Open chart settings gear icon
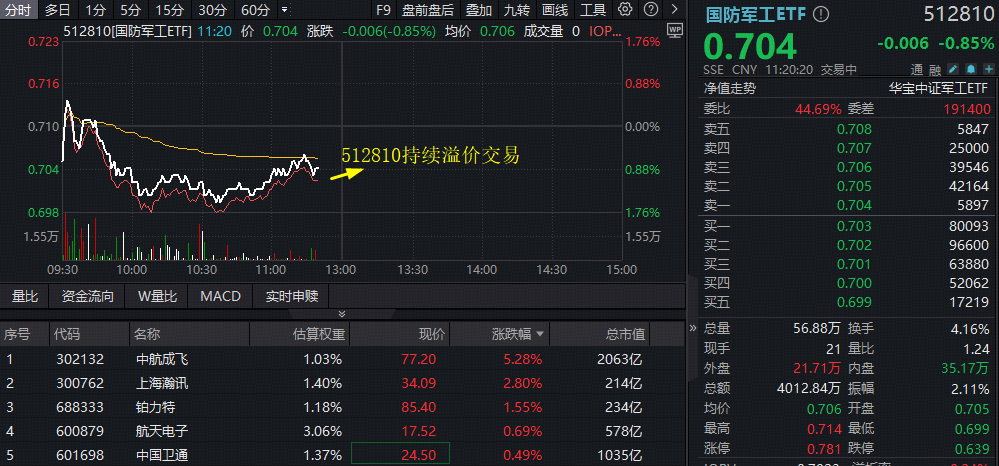The width and height of the screenshot is (999, 466). (x=625, y=10)
